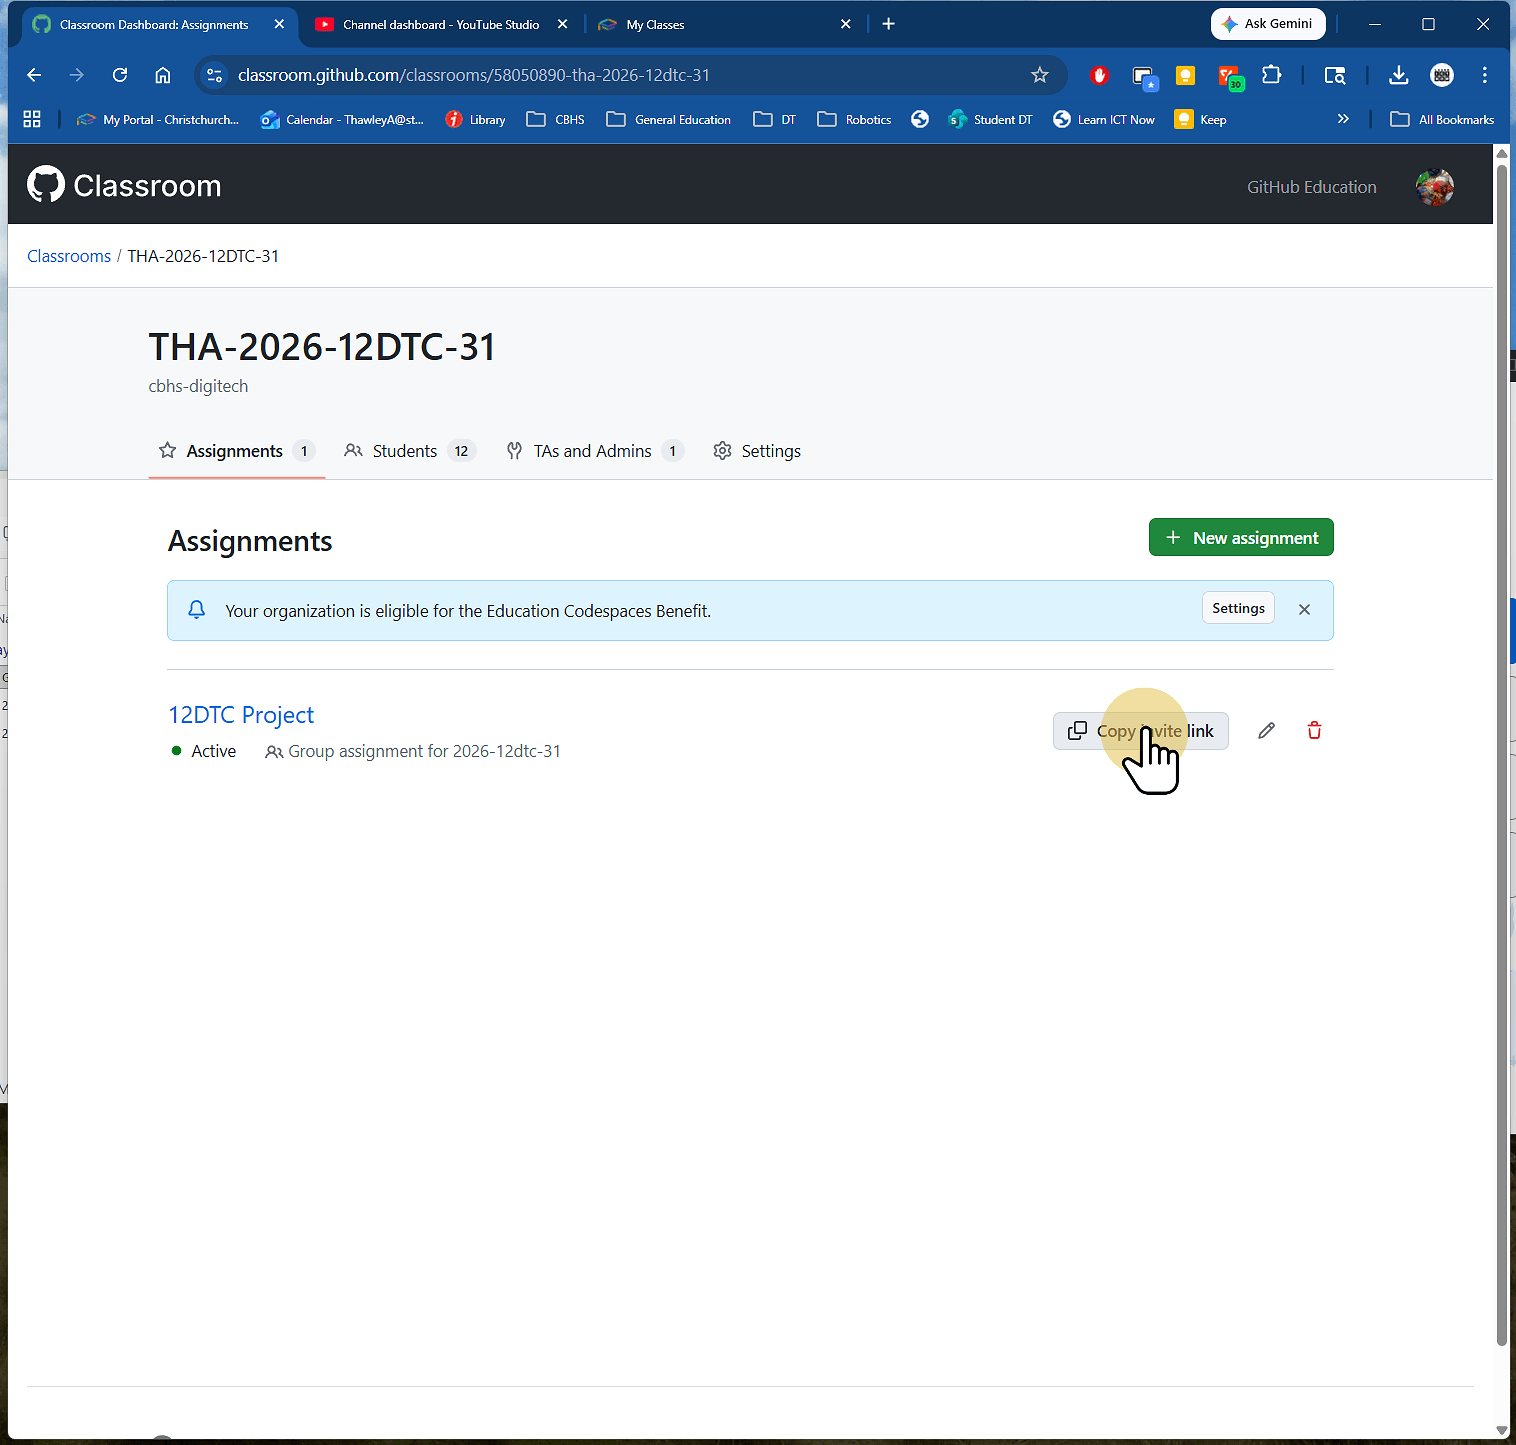Image resolution: width=1516 pixels, height=1445 pixels.
Task: Open the site information icon in address bar
Action: coord(214,75)
